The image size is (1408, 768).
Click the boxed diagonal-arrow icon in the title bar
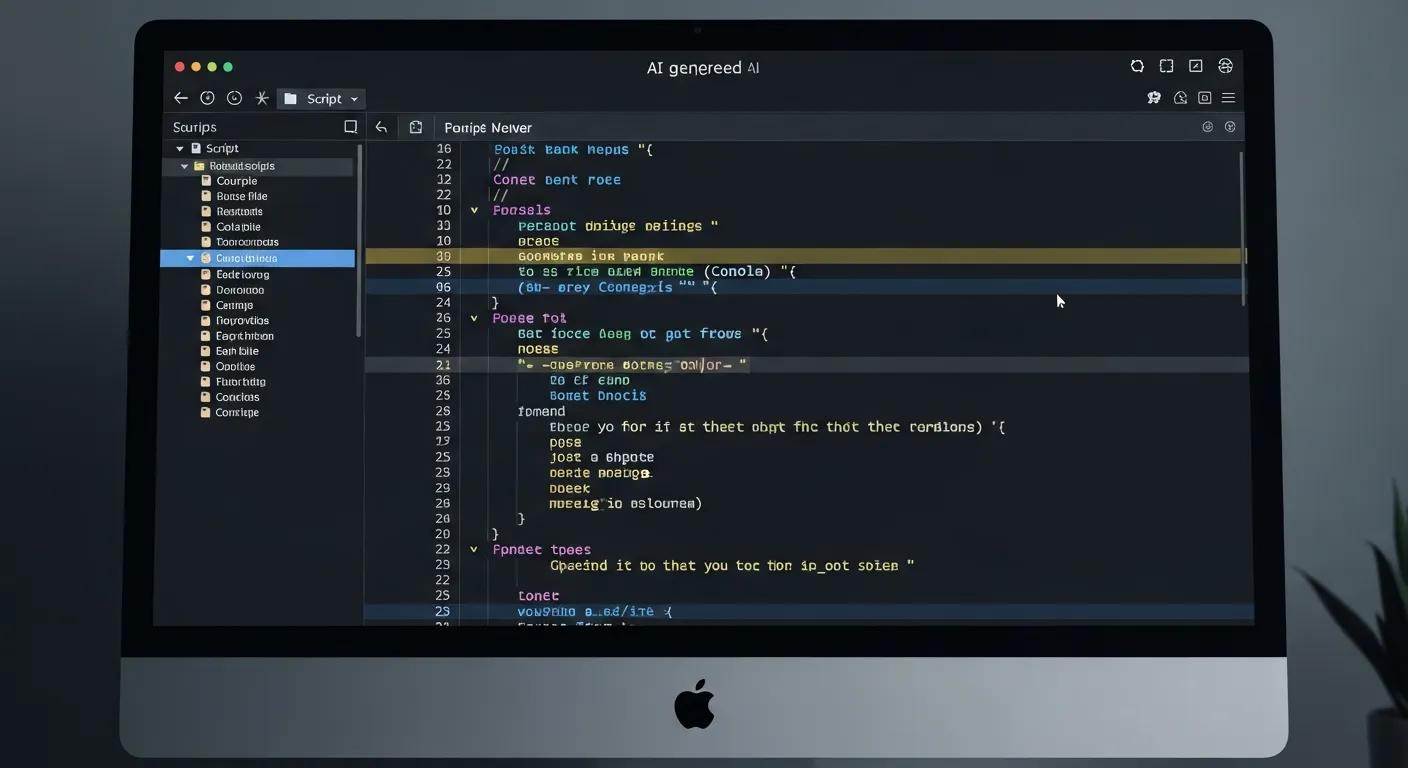pyautogui.click(x=1195, y=65)
